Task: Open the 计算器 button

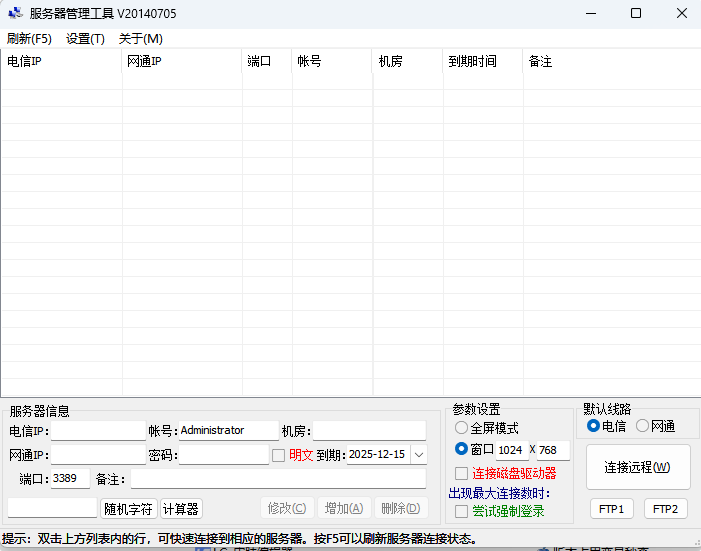Action: pyautogui.click(x=181, y=509)
